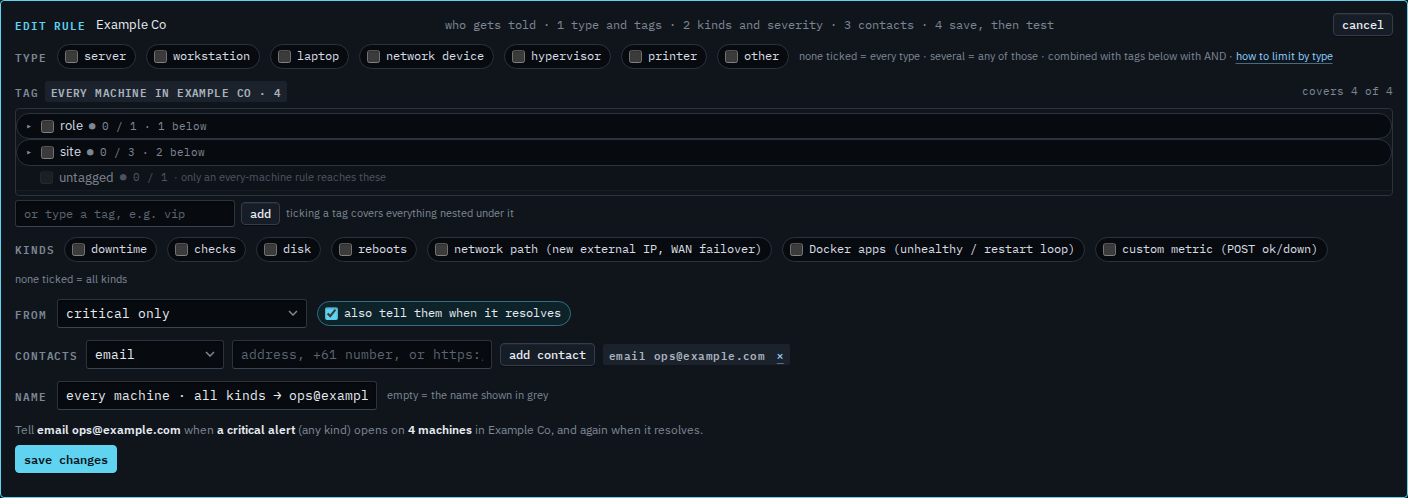1408x498 pixels.
Task: Tick the network device type checkbox
Action: (373, 56)
